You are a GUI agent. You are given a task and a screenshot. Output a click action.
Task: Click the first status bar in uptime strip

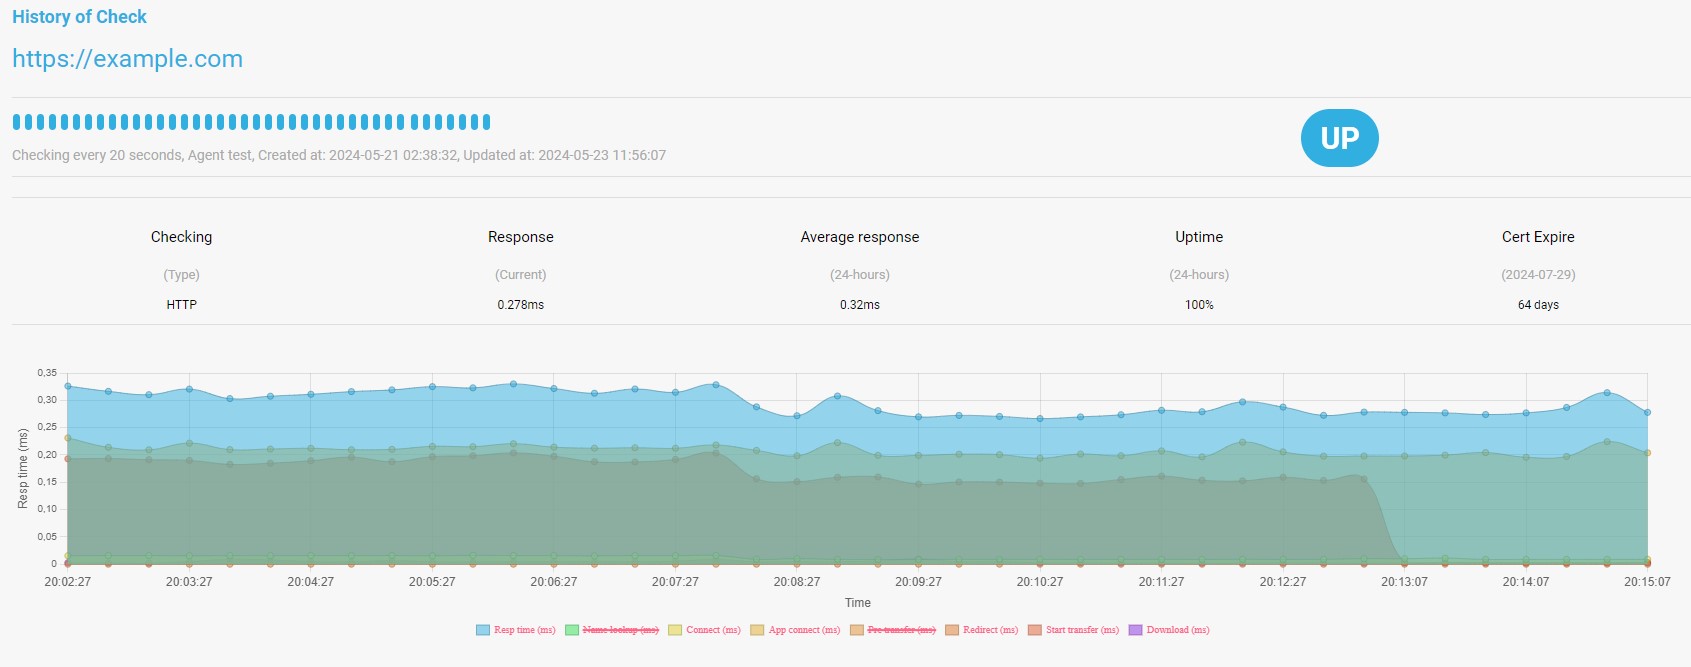point(16,122)
